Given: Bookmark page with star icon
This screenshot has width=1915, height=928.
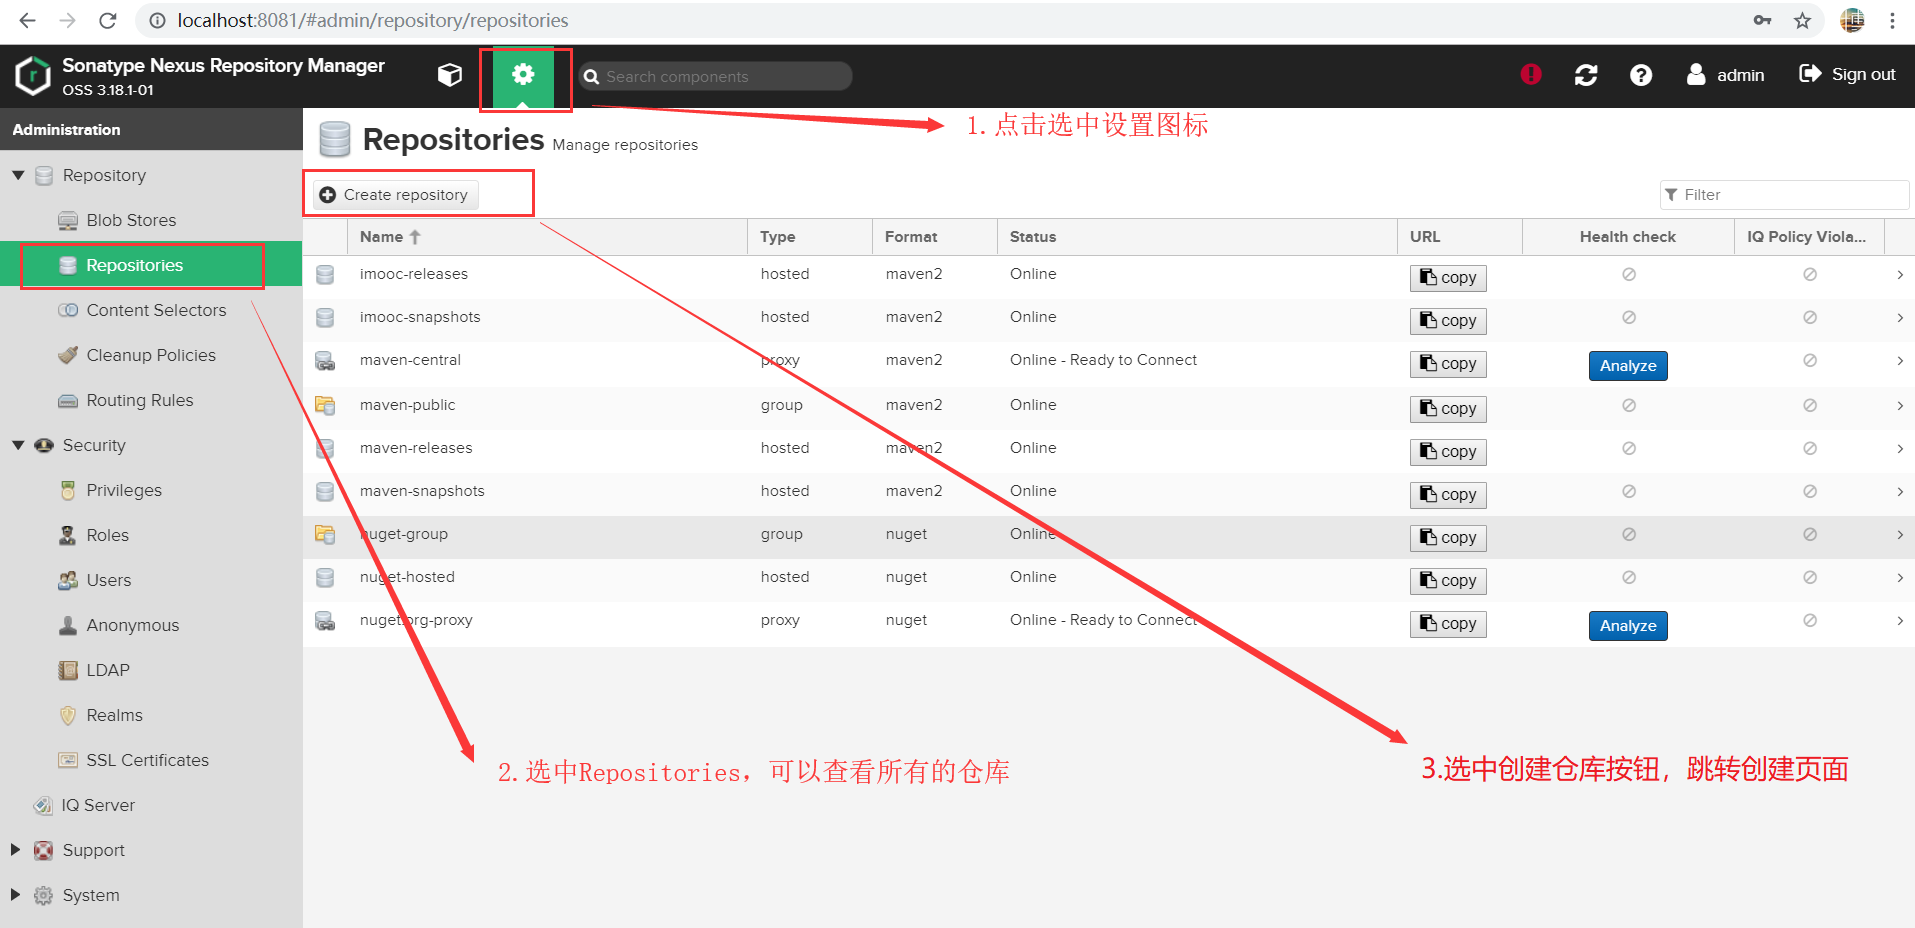Looking at the screenshot, I should pos(1802,20).
